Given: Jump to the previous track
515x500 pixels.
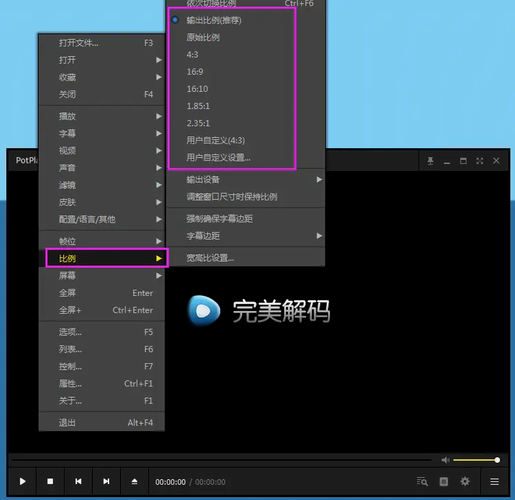Looking at the screenshot, I should [78, 481].
